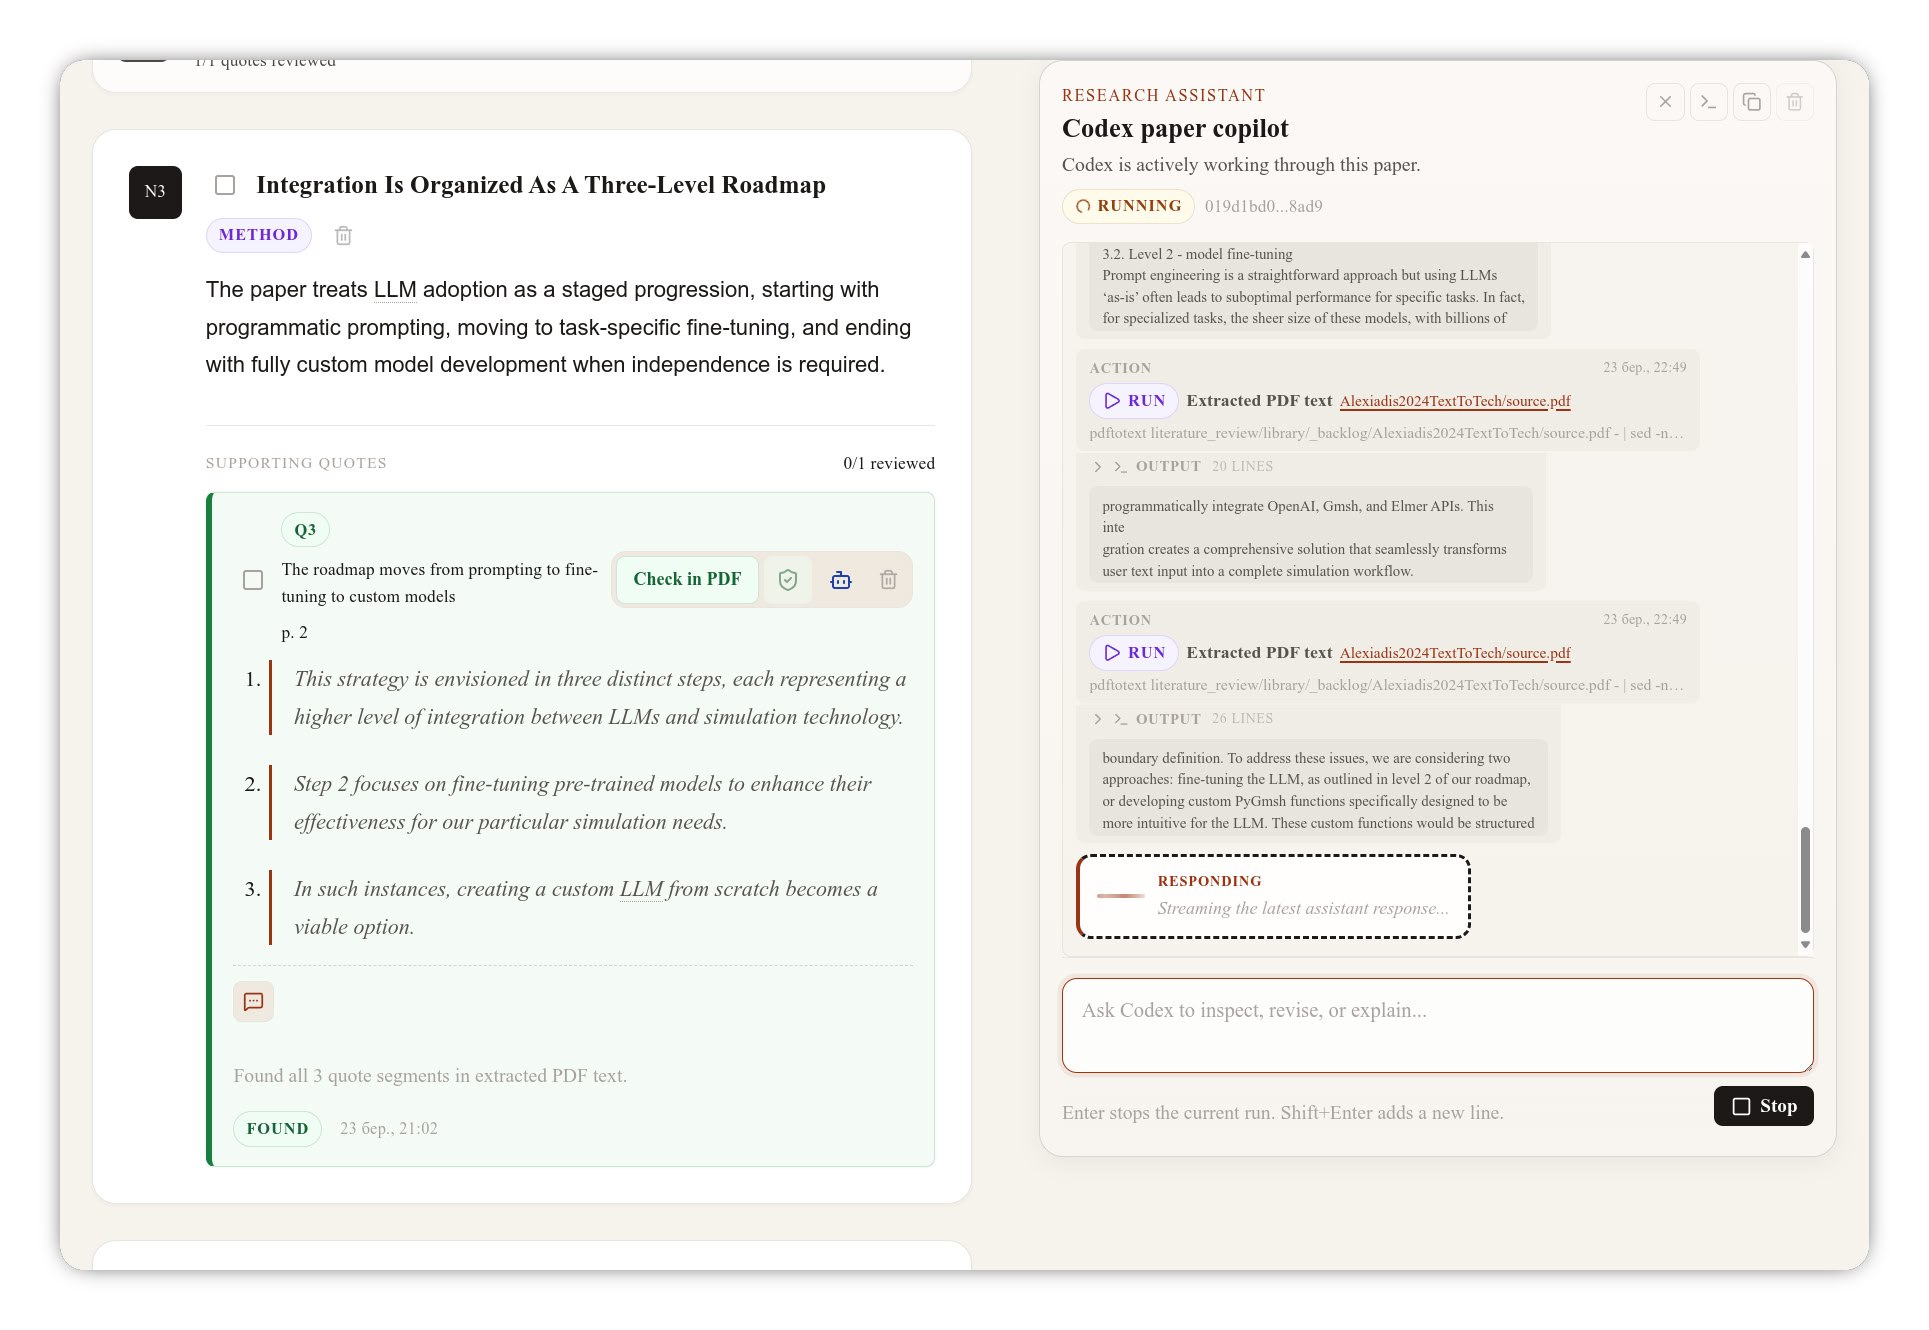Click the Ask Codex input field
The height and width of the screenshot is (1330, 1929).
click(x=1437, y=1025)
